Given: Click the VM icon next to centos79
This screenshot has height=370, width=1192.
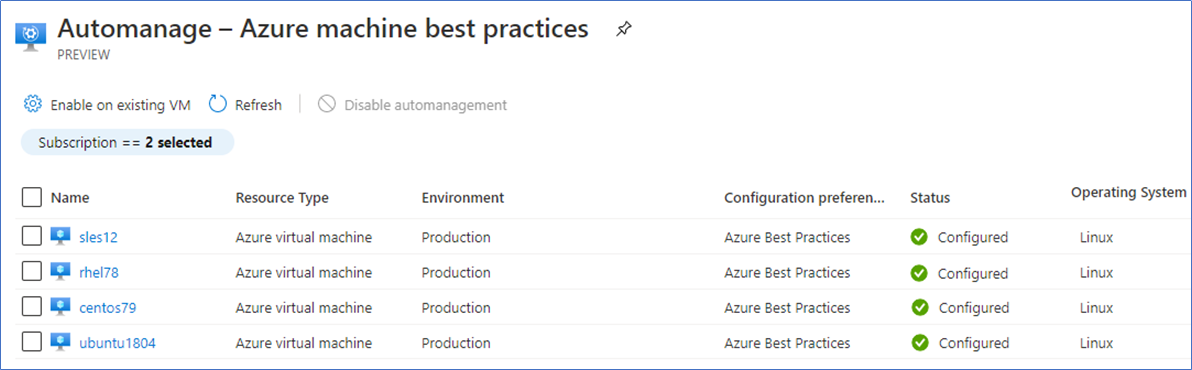Looking at the screenshot, I should click(x=61, y=308).
